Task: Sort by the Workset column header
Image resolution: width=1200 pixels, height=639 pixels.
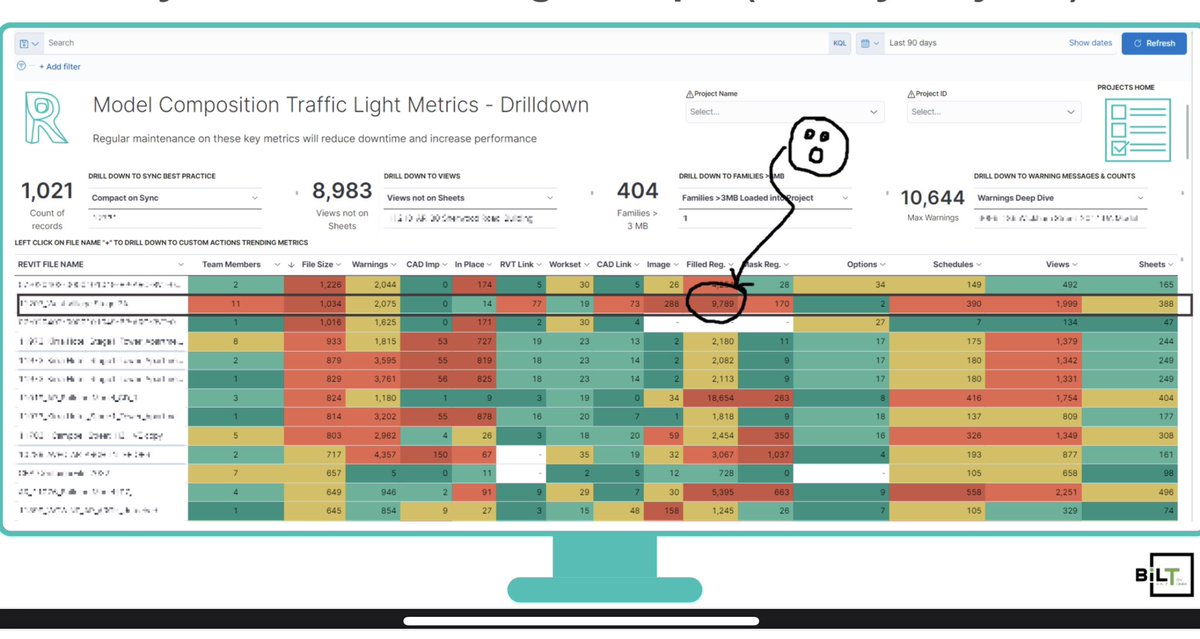Action: [565, 265]
